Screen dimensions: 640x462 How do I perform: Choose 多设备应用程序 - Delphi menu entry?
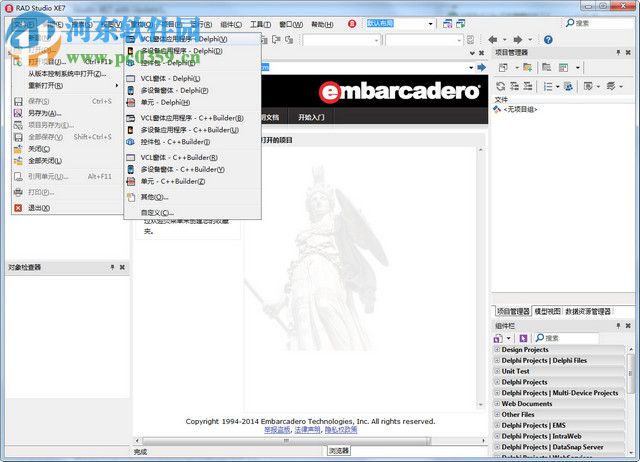click(x=192, y=51)
